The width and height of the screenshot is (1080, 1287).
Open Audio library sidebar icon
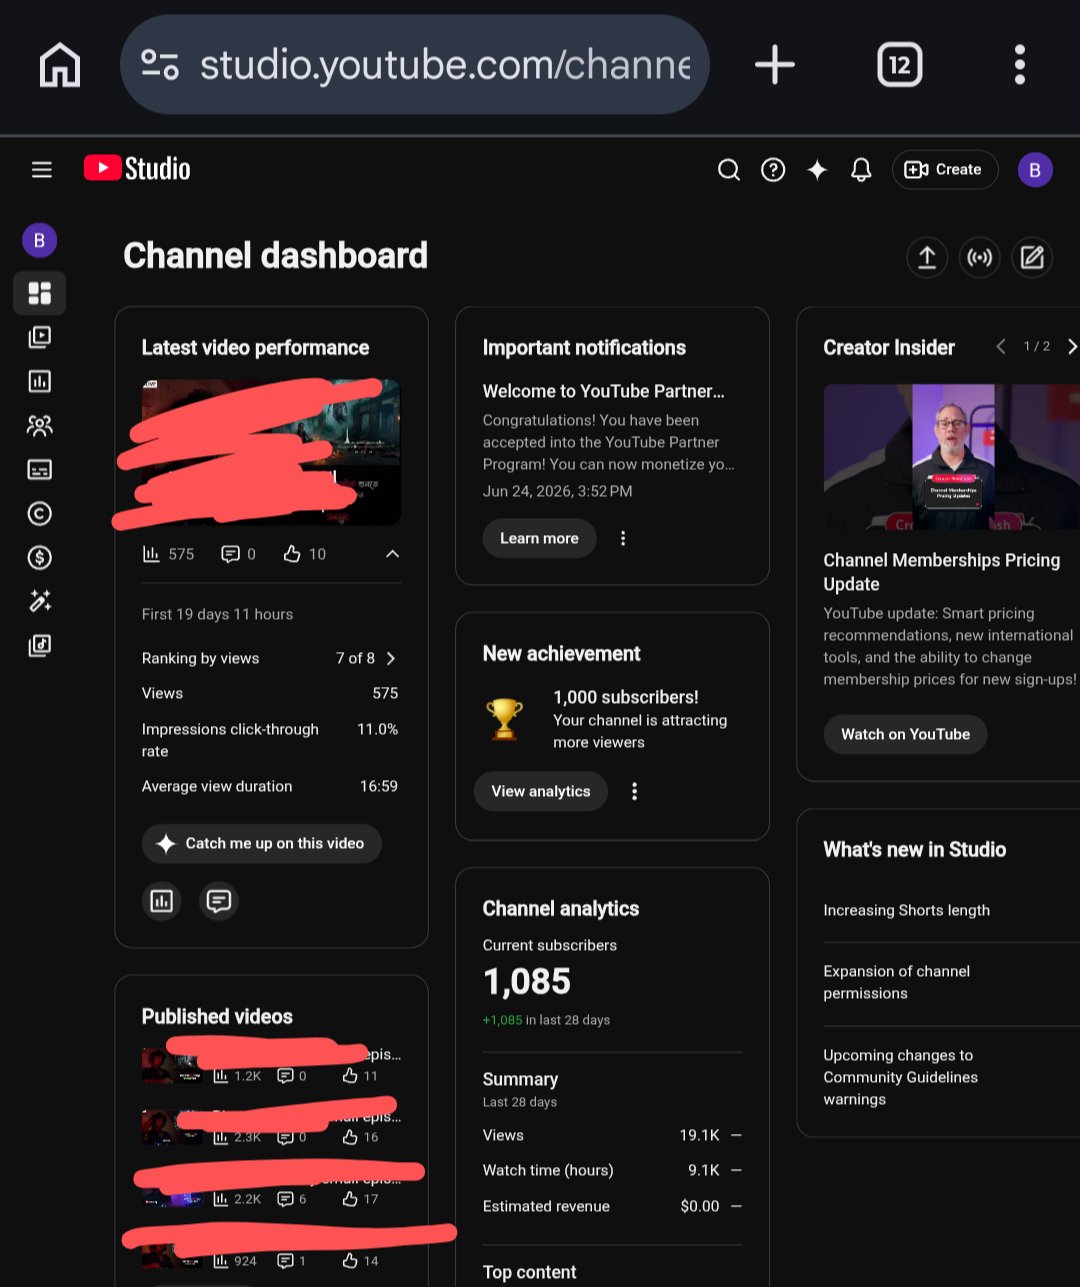[x=40, y=645]
